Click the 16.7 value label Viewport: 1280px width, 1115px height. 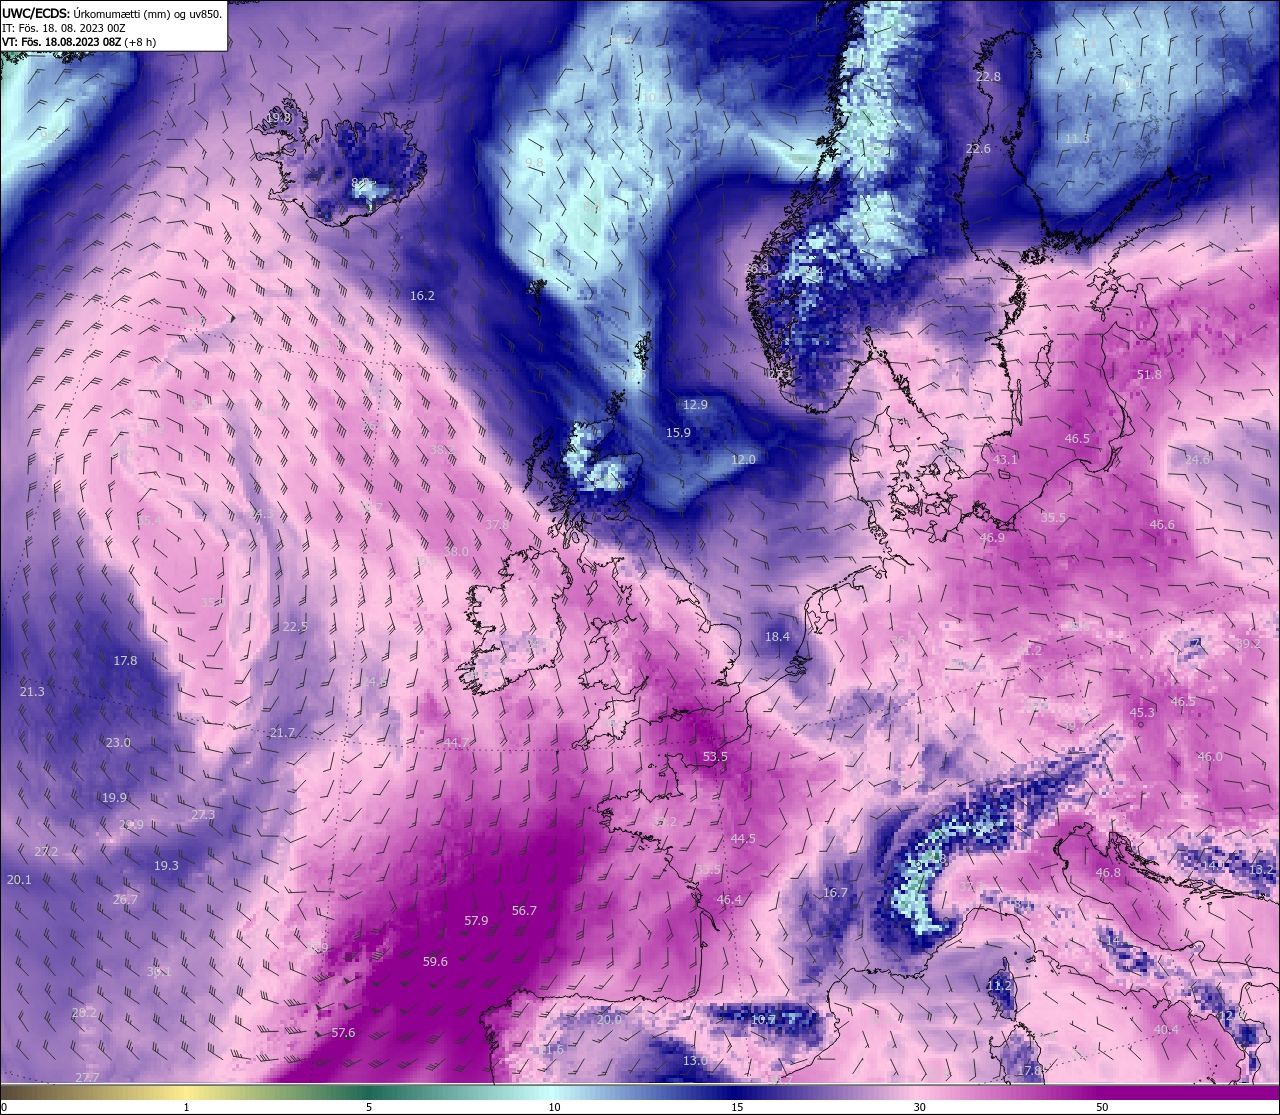835,892
